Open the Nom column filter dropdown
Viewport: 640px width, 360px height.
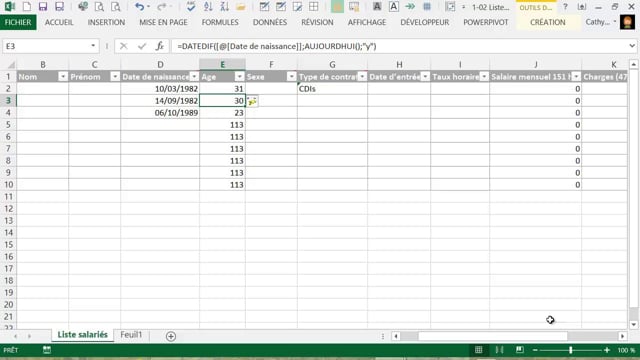pyautogui.click(x=63, y=77)
